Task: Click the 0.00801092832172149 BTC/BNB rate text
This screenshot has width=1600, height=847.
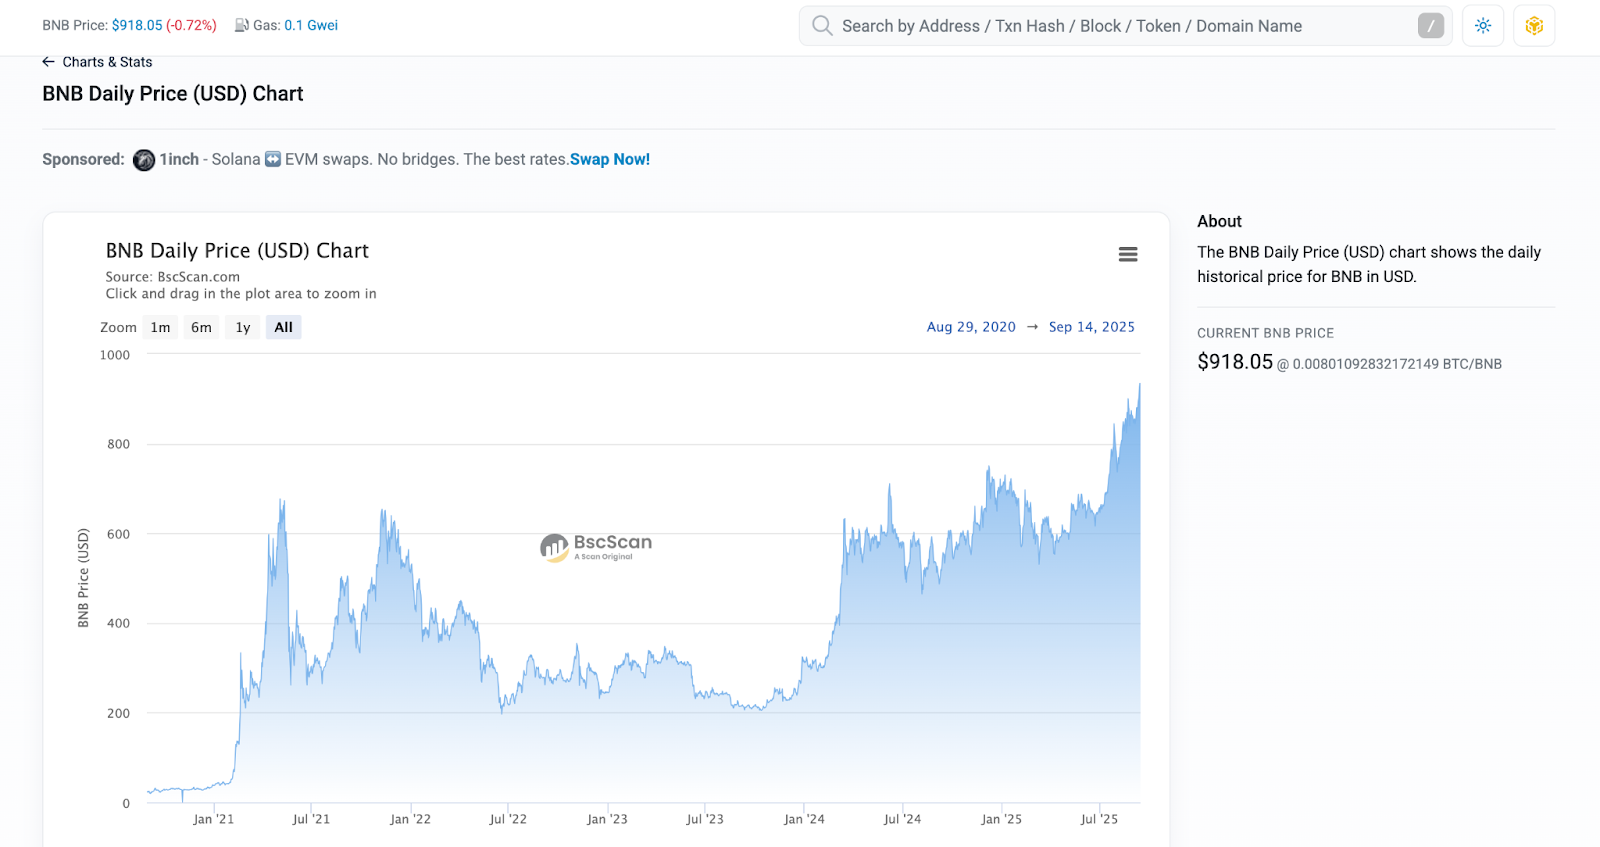Action: pos(1397,364)
